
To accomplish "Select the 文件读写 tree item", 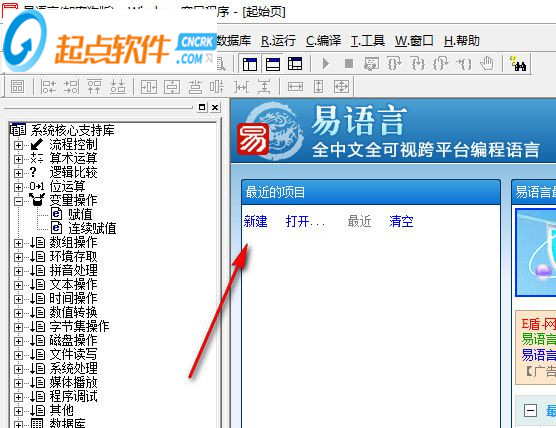I will click(73, 355).
